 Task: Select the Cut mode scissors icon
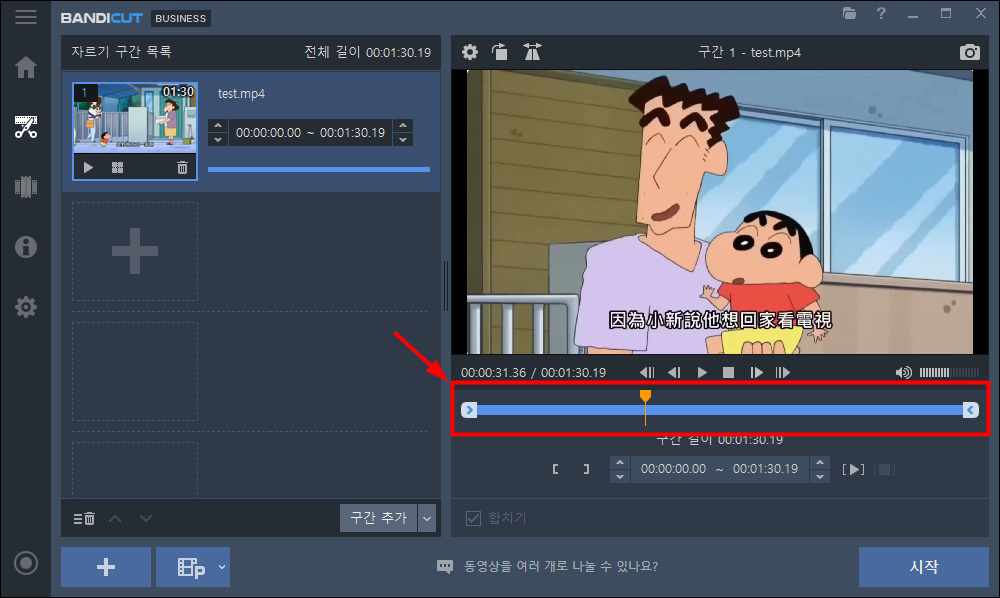(26, 127)
